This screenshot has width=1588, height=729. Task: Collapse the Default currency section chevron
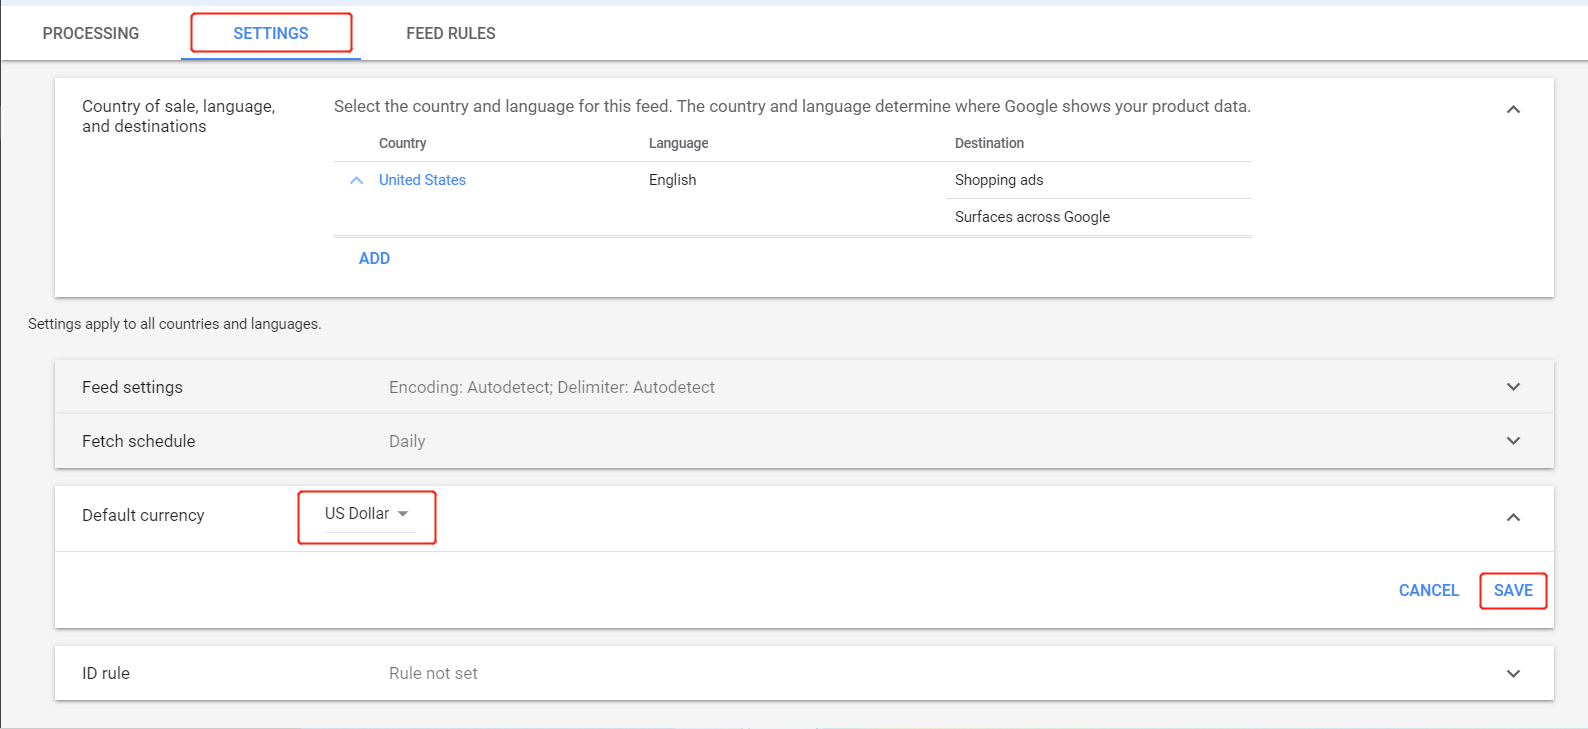pyautogui.click(x=1513, y=517)
